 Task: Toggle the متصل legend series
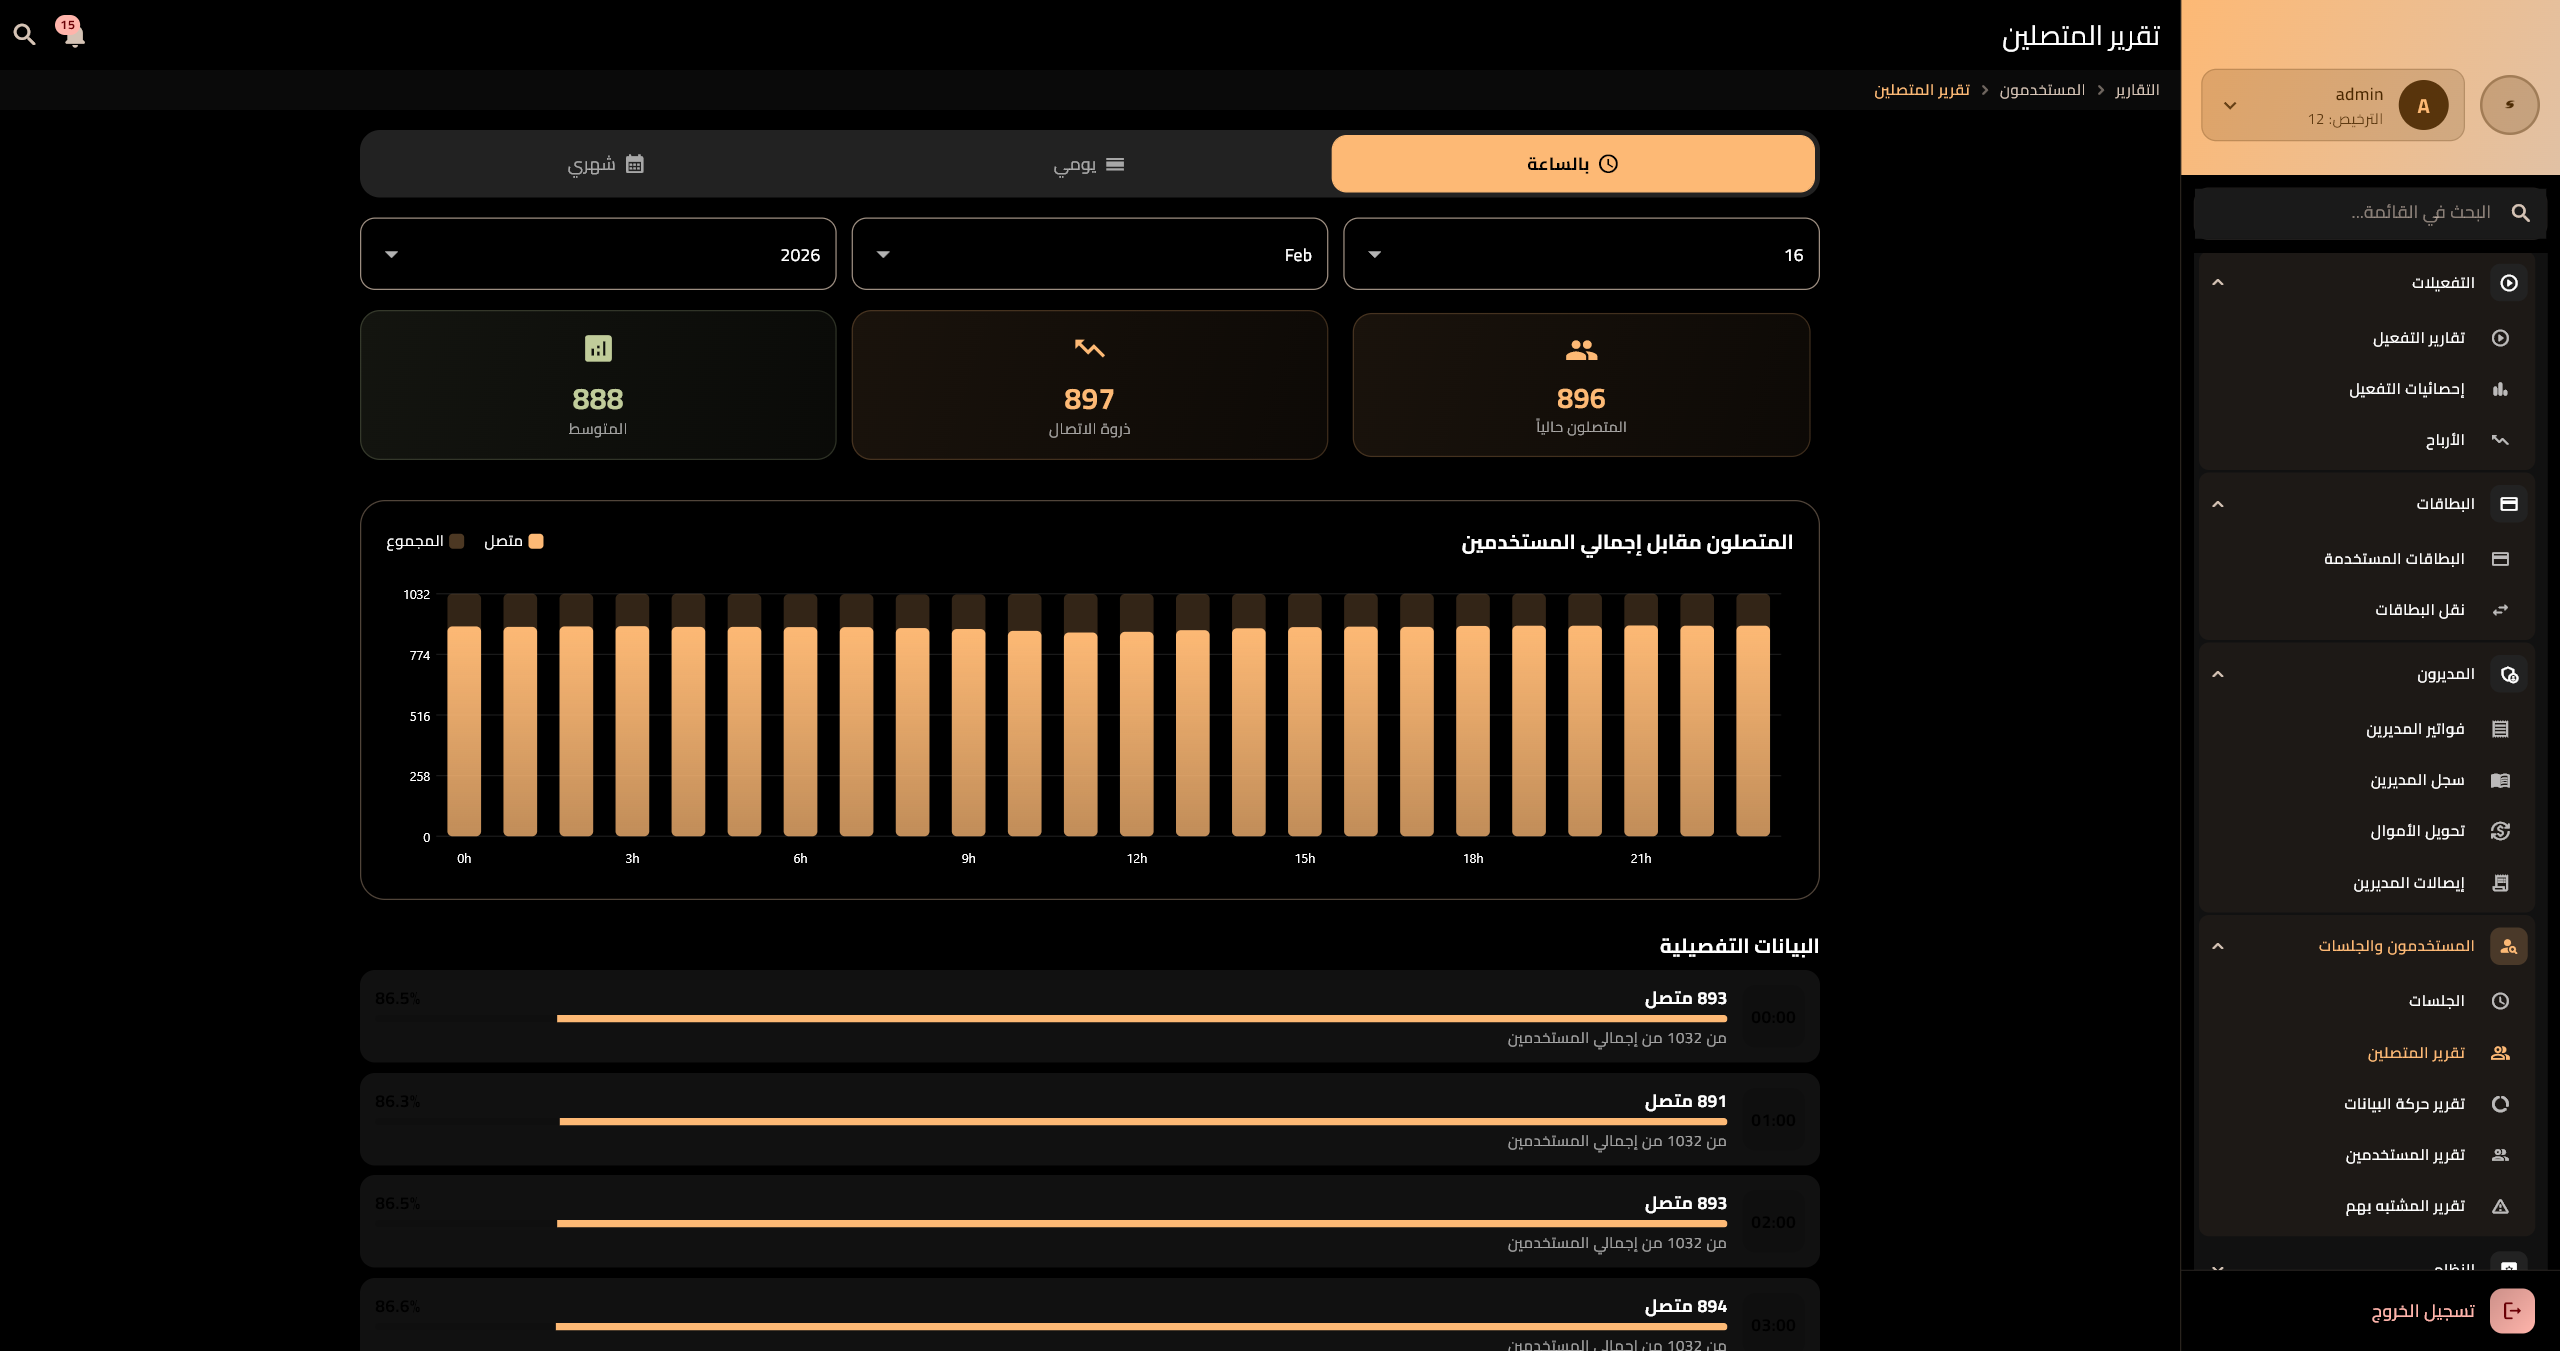pos(514,541)
